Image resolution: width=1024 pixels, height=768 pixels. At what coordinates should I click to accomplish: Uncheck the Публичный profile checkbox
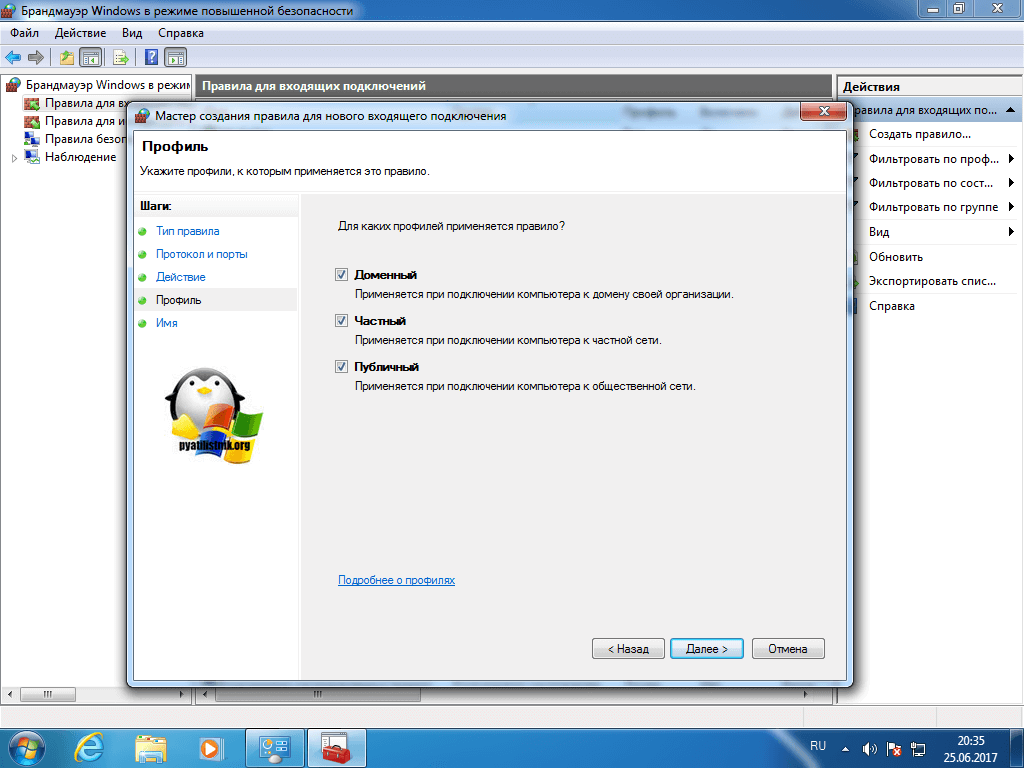coord(342,367)
